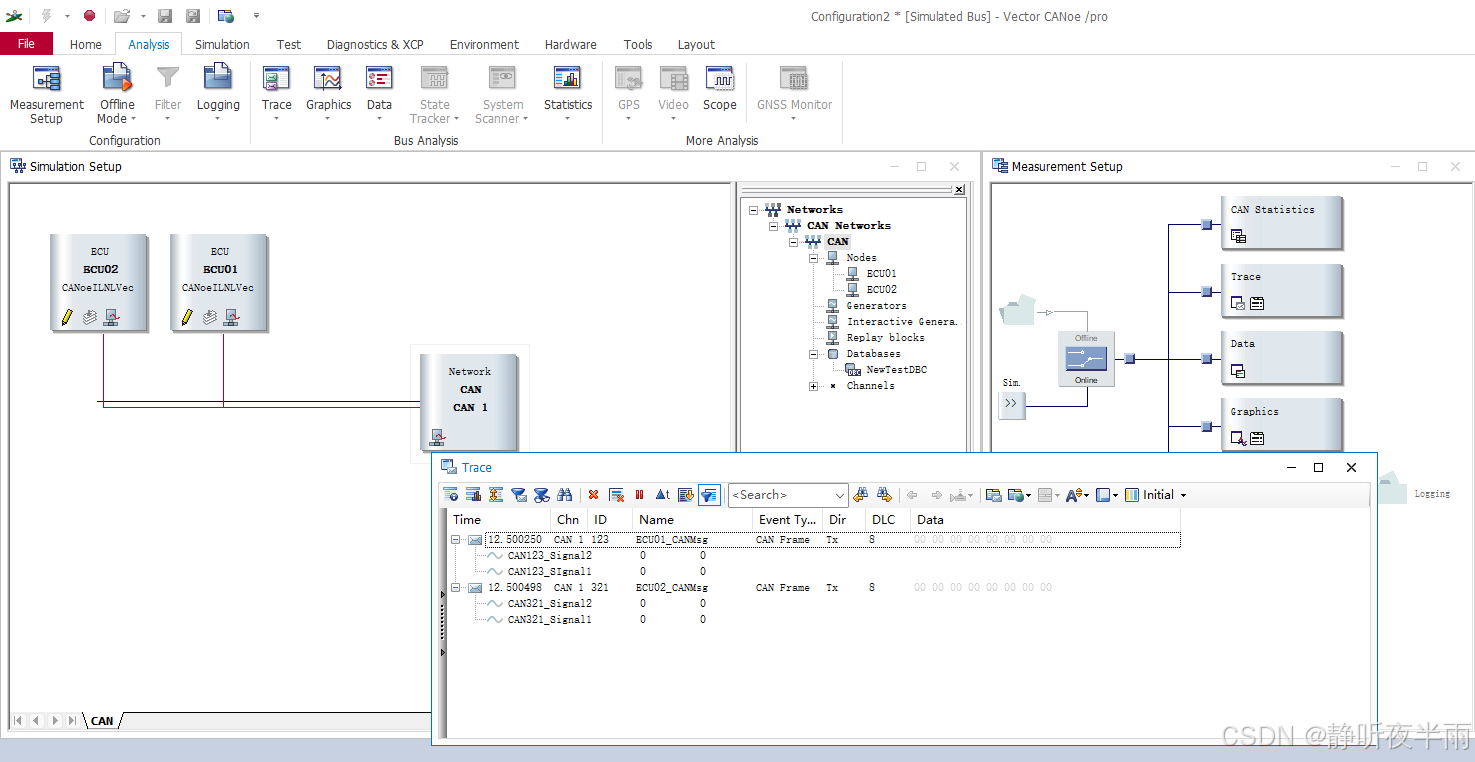Open the Graphics window ribbon icon
This screenshot has width=1475, height=762.
pyautogui.click(x=328, y=78)
